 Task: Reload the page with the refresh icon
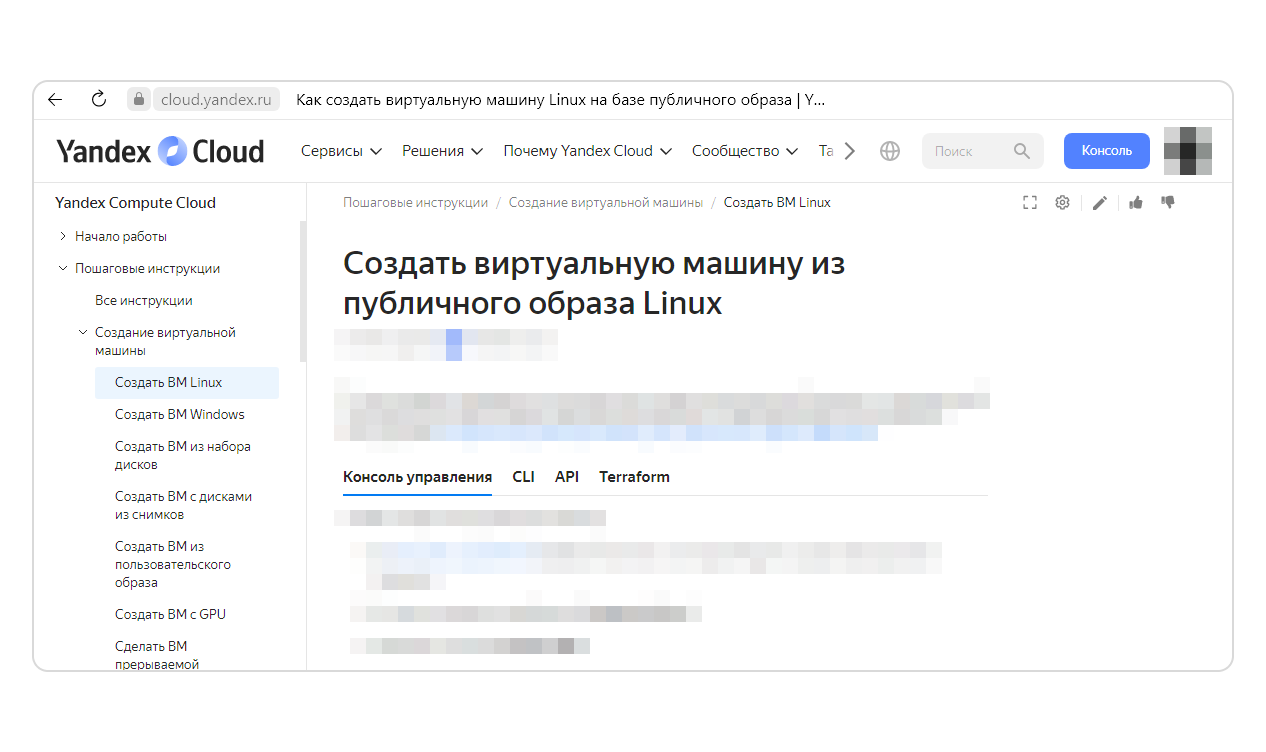point(98,99)
